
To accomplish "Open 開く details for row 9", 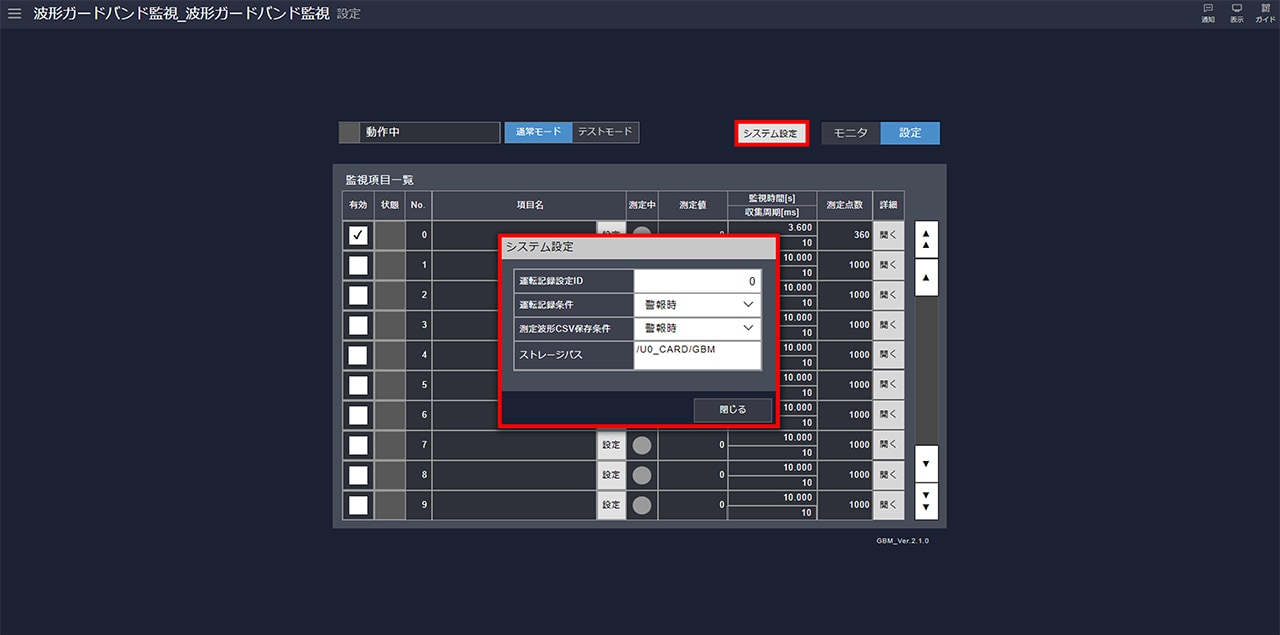I will point(888,505).
